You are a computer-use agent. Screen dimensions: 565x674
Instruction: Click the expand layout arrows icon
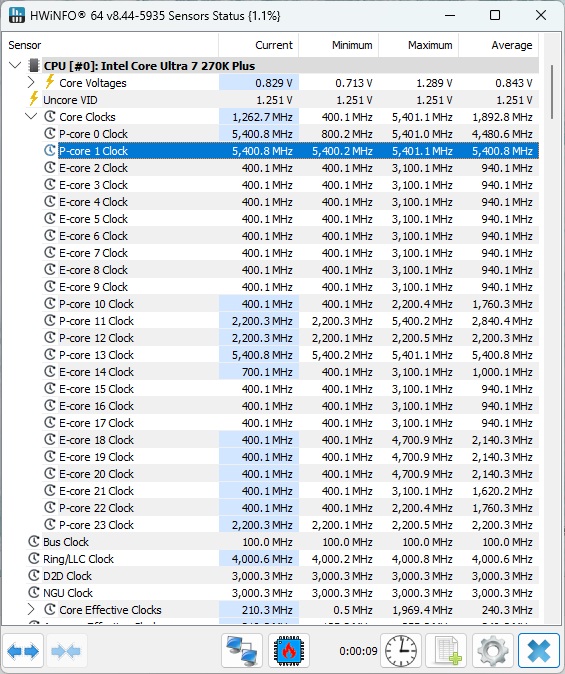click(23, 651)
